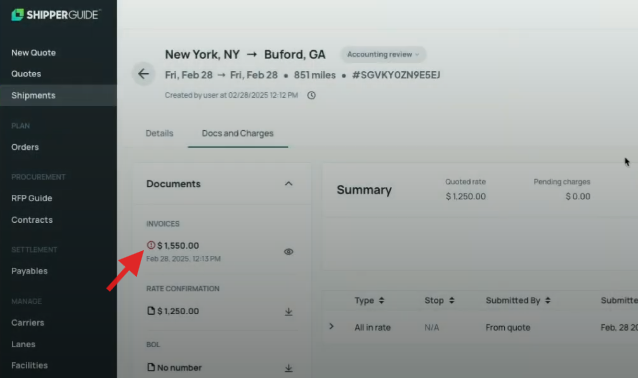Screen dimensions: 638x378
Task: Collapse the Documents panel
Action: point(288,184)
